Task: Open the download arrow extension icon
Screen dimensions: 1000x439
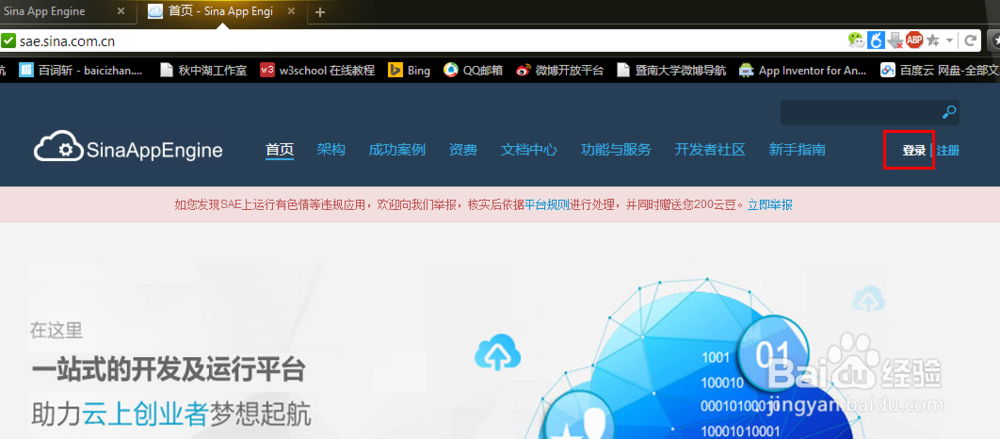Action: 895,40
